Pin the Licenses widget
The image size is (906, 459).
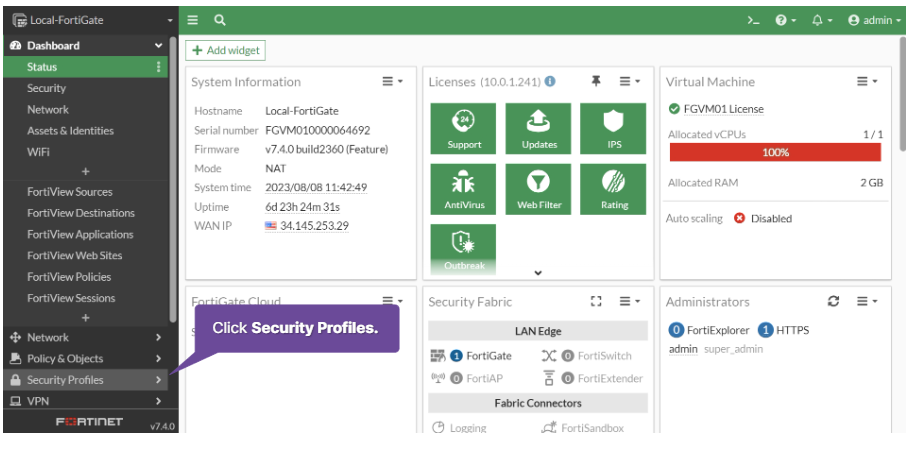pyautogui.click(x=596, y=82)
